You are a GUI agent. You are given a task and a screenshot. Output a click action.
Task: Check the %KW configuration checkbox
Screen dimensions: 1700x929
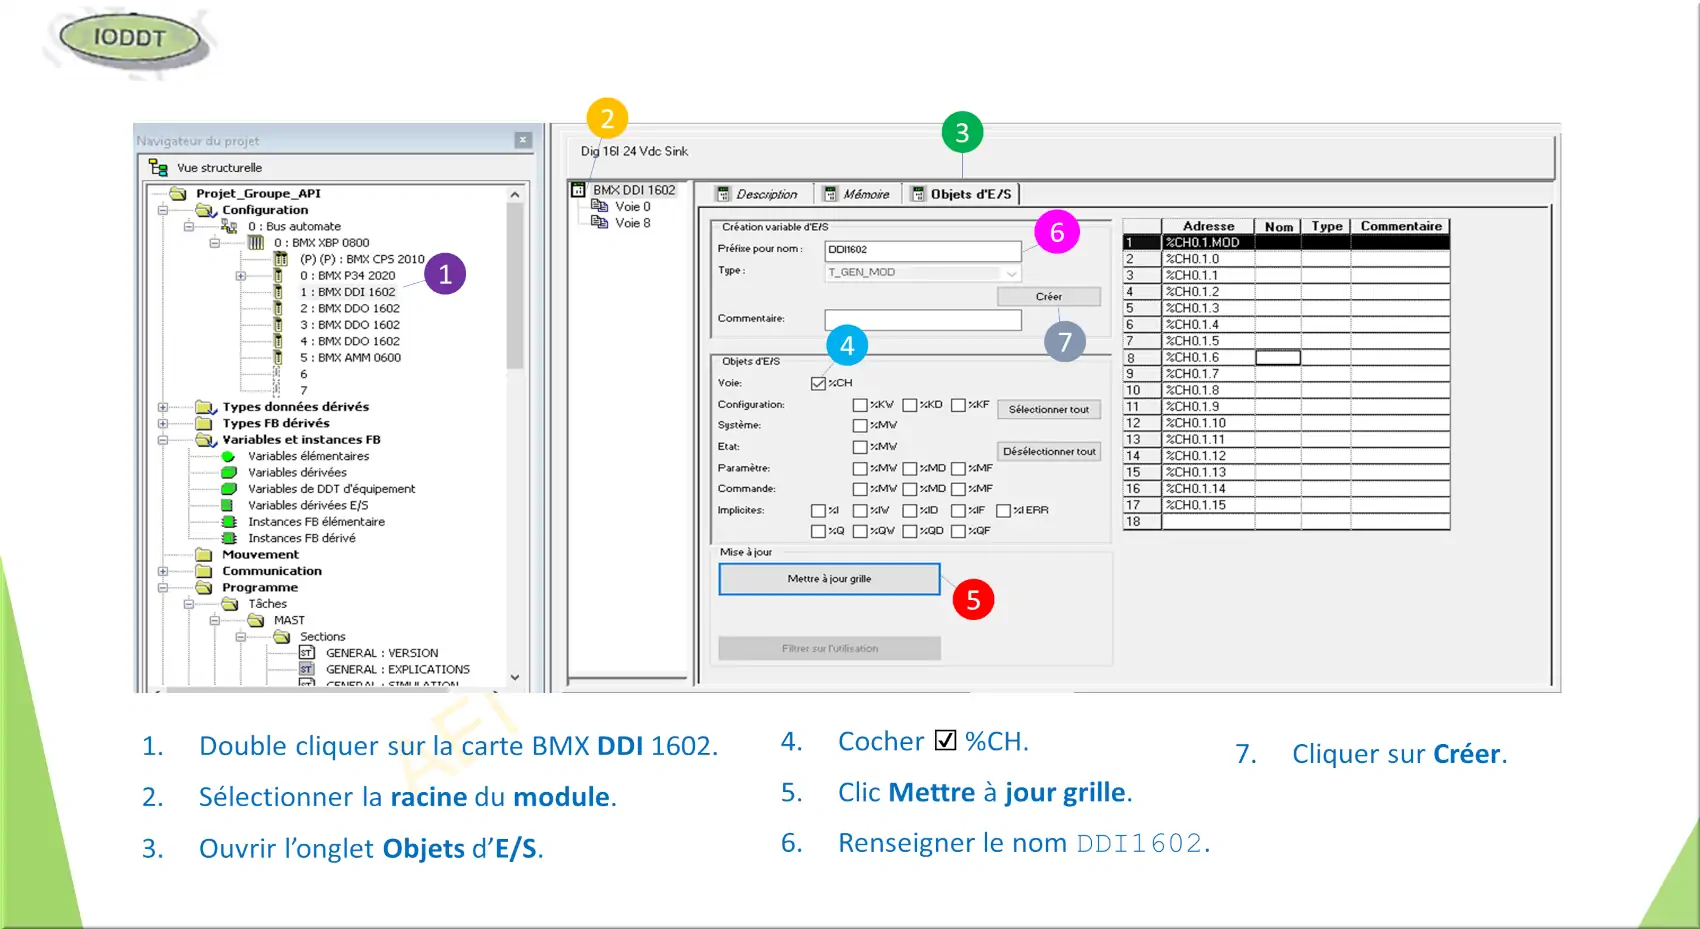(x=859, y=405)
